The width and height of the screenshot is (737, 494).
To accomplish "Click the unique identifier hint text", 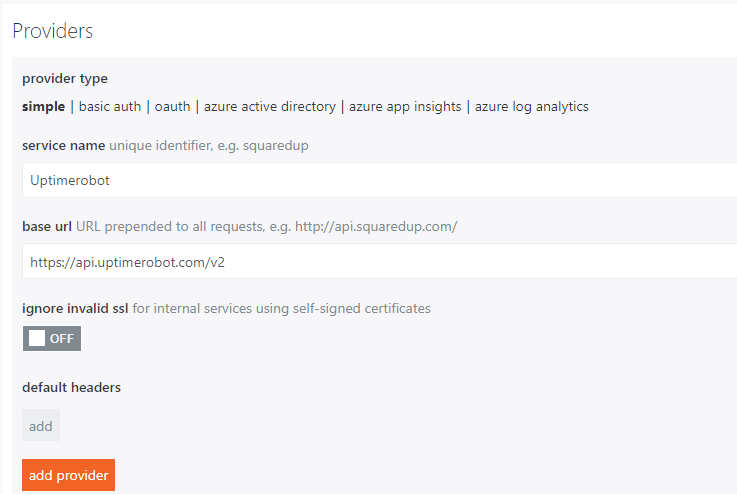I will (209, 146).
